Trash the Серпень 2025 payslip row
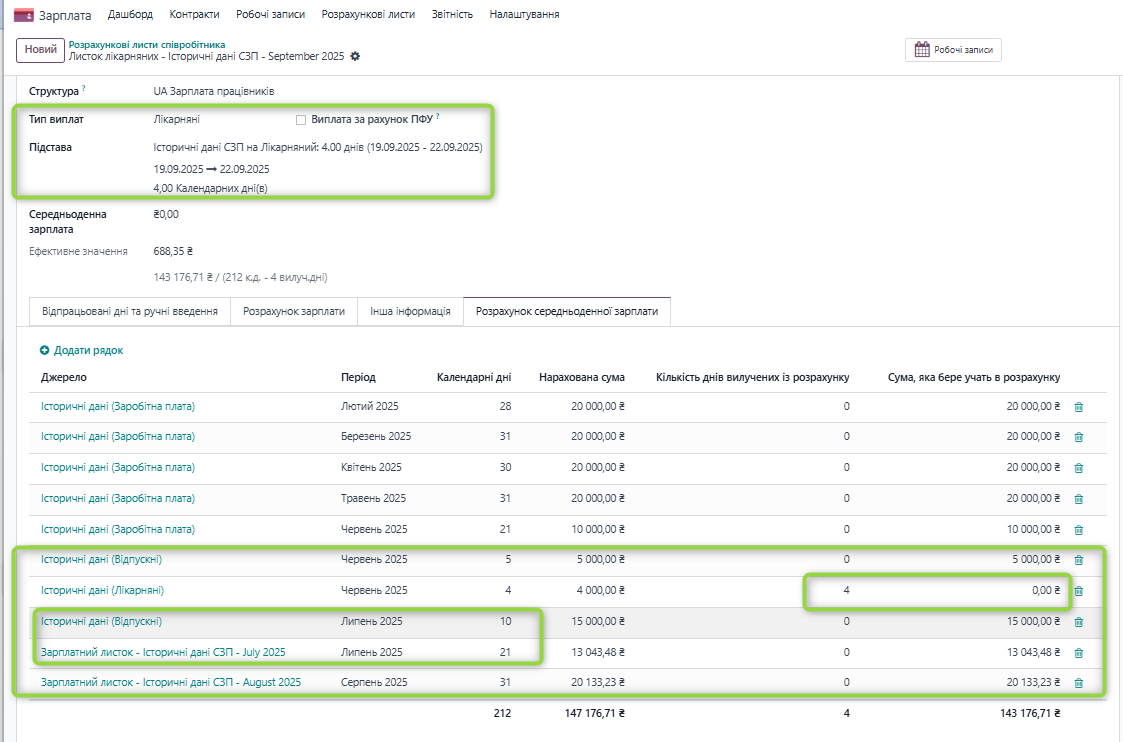This screenshot has height=742, width=1123. (1078, 683)
